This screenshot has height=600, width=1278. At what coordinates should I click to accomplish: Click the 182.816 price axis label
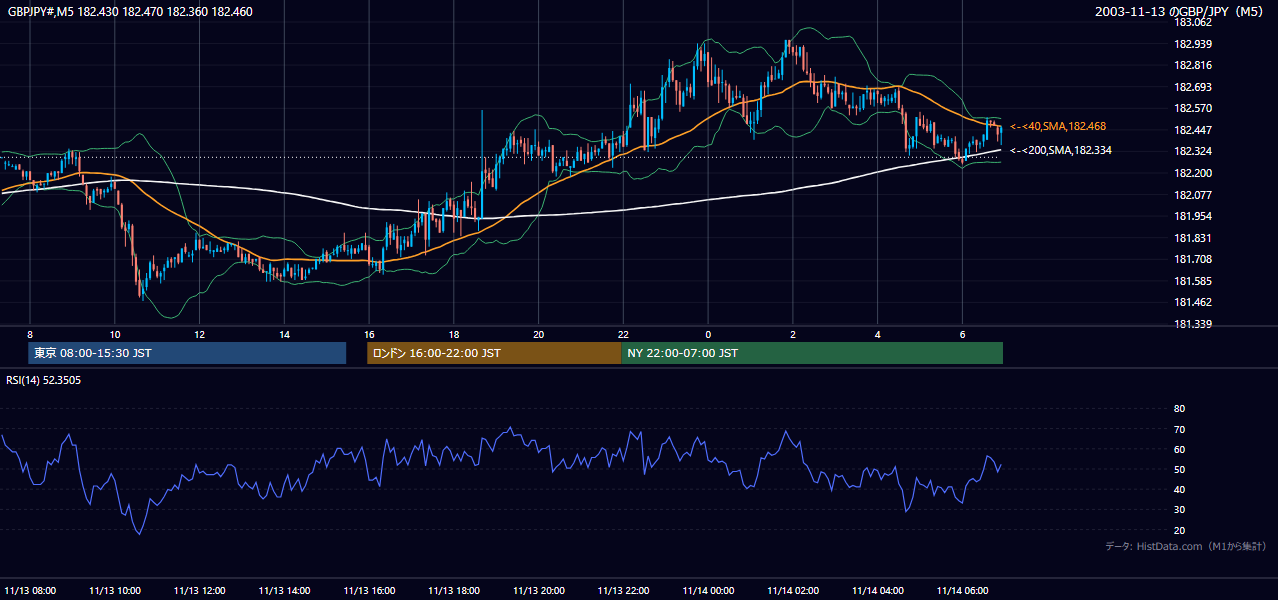[x=1193, y=65]
